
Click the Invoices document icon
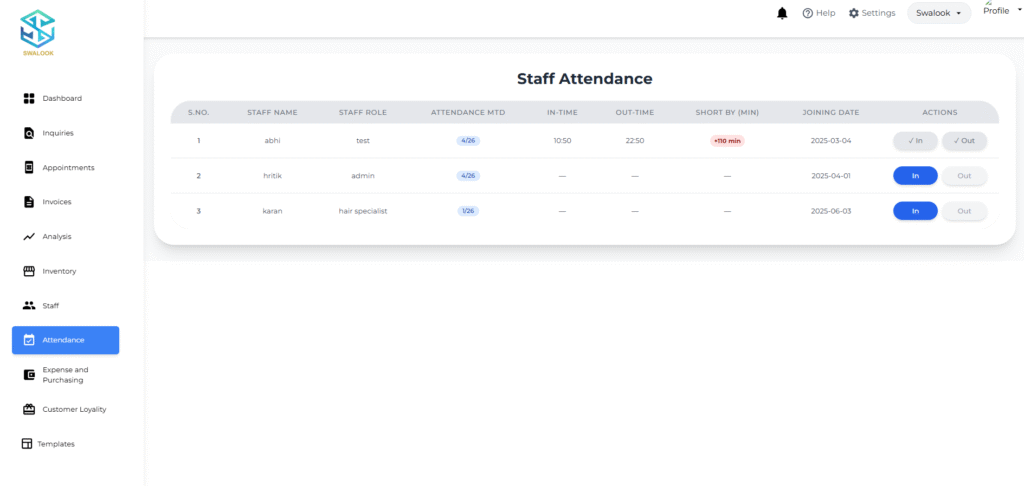(29, 202)
